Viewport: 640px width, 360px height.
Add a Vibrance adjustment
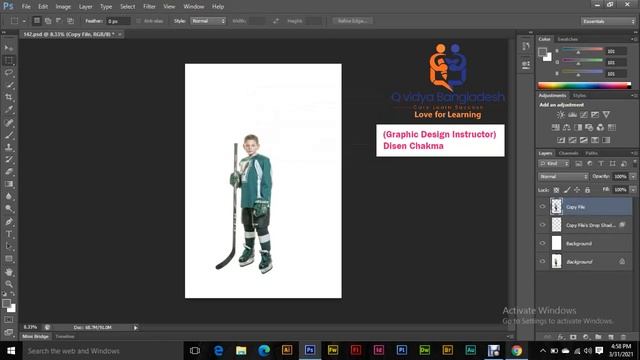(607, 115)
